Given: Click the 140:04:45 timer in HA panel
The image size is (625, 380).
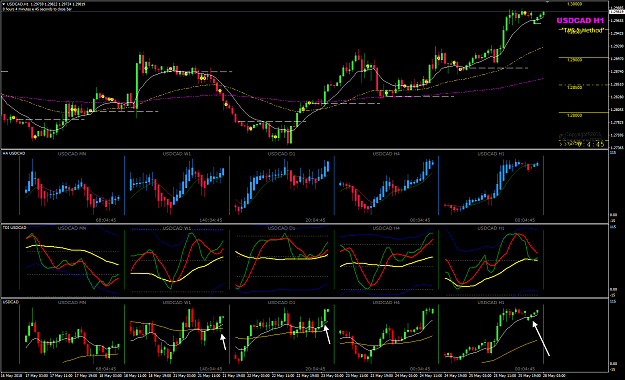Looking at the screenshot, I should [x=211, y=220].
